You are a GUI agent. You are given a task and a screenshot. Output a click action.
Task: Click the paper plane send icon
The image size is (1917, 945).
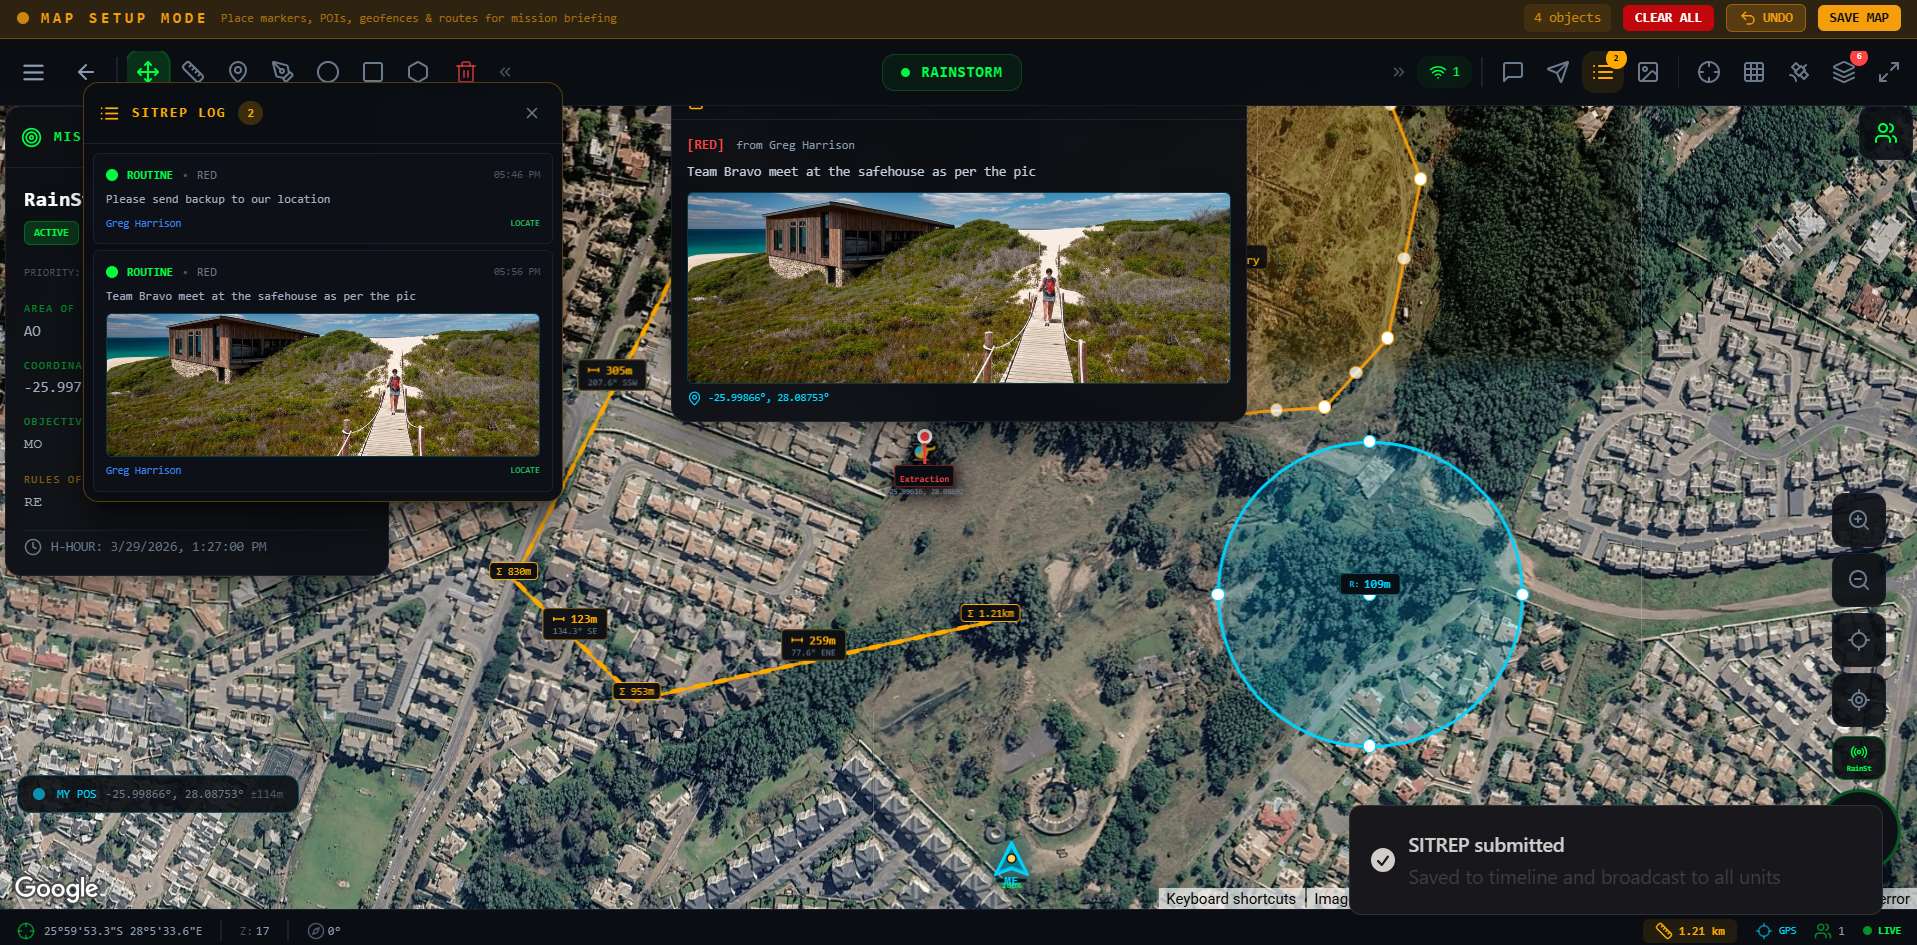tap(1558, 72)
